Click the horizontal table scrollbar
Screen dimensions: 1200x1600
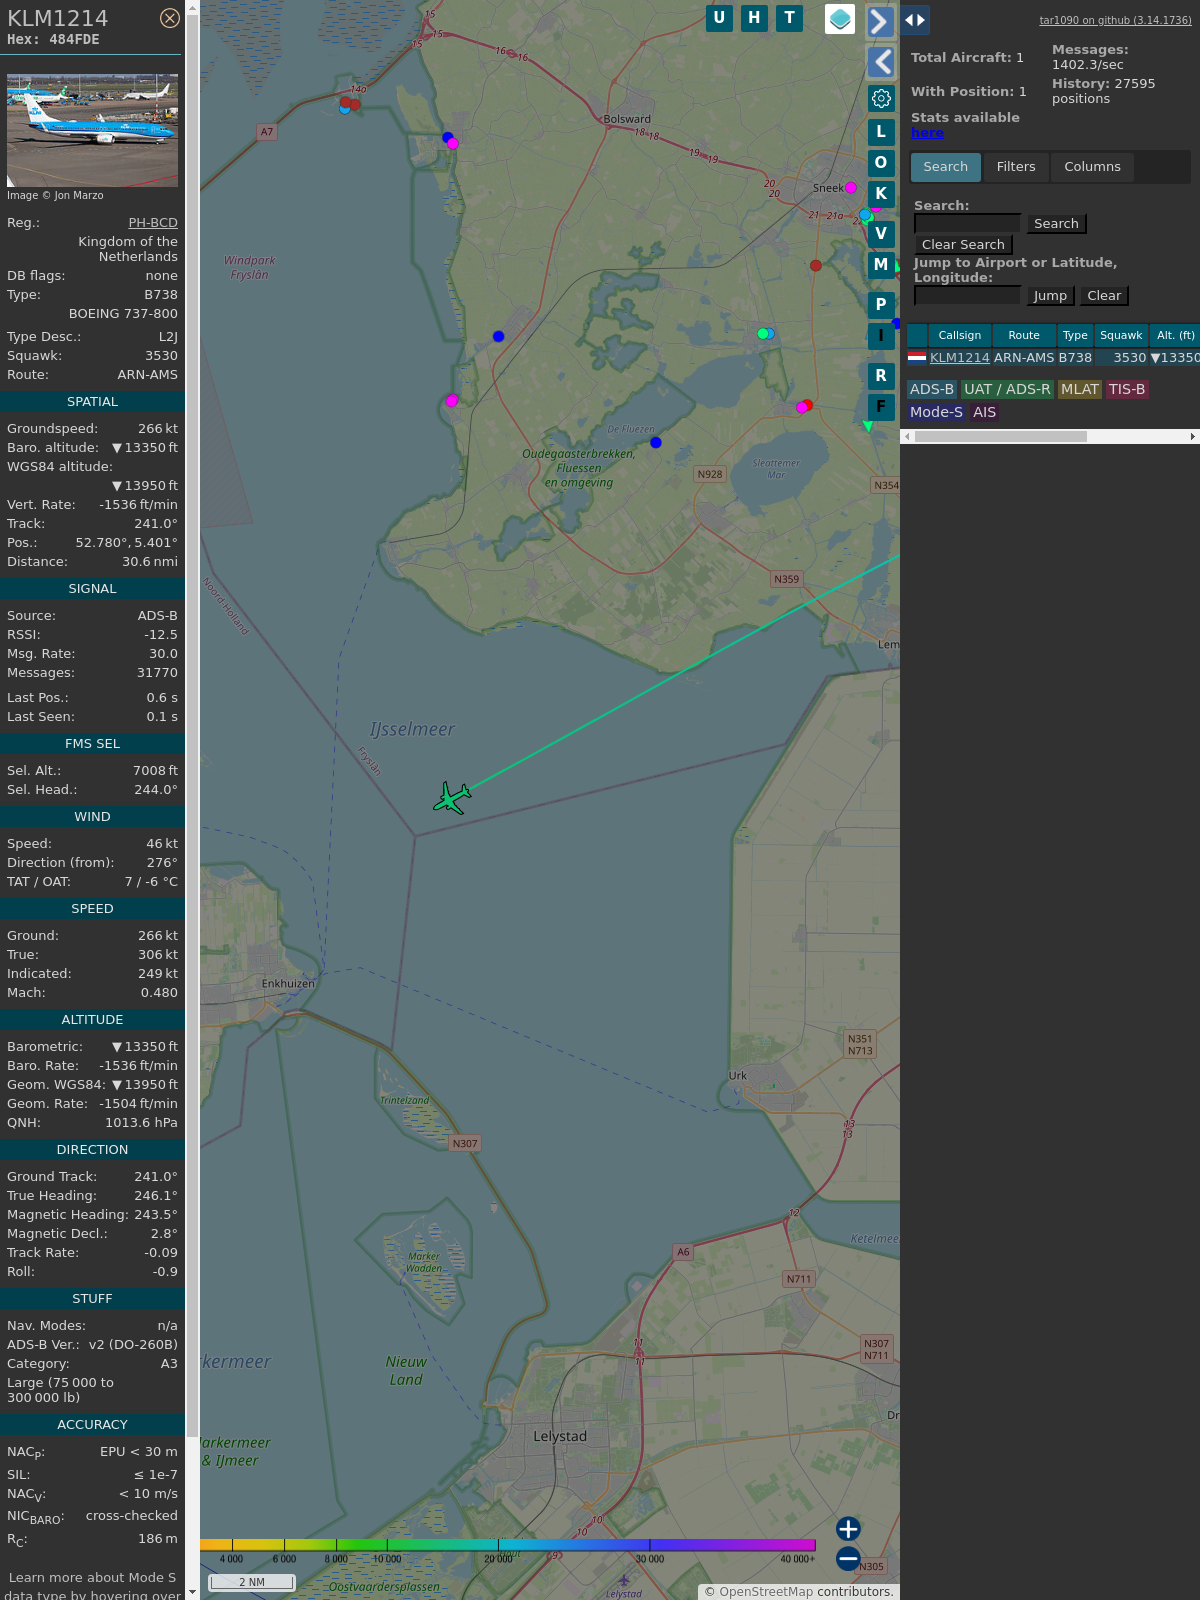pos(1000,436)
